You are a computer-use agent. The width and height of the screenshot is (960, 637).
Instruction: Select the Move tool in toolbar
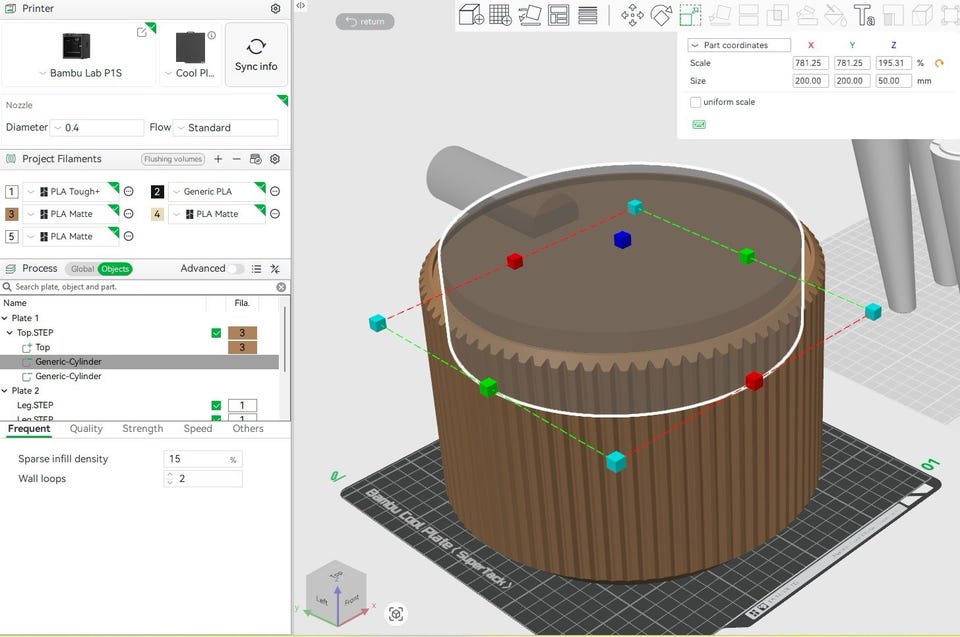632,14
